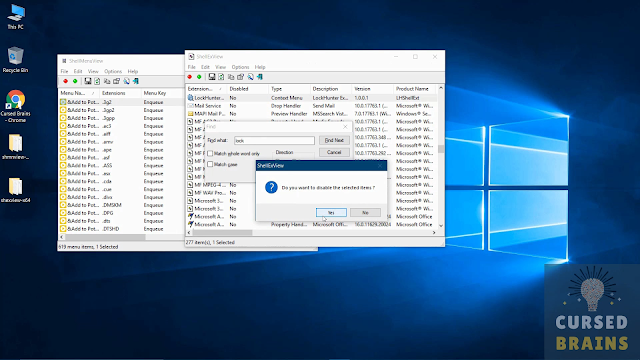Decline with the No button
640x360 pixels.
[365, 213]
